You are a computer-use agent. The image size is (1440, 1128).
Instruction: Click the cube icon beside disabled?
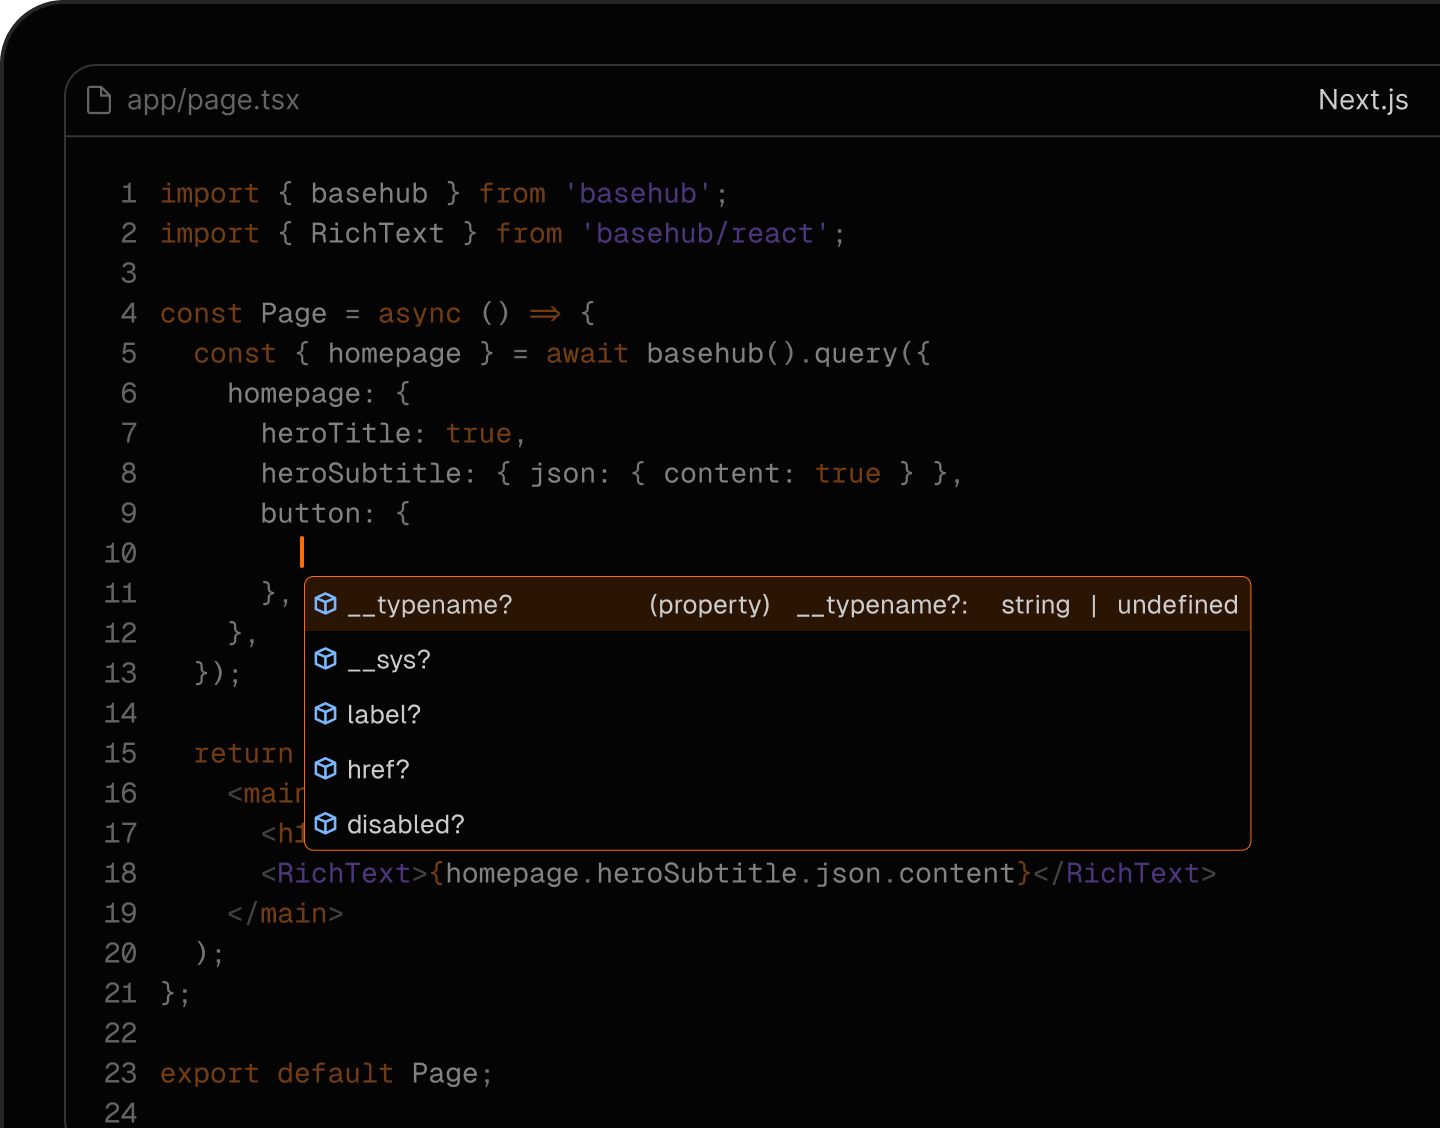tap(326, 824)
